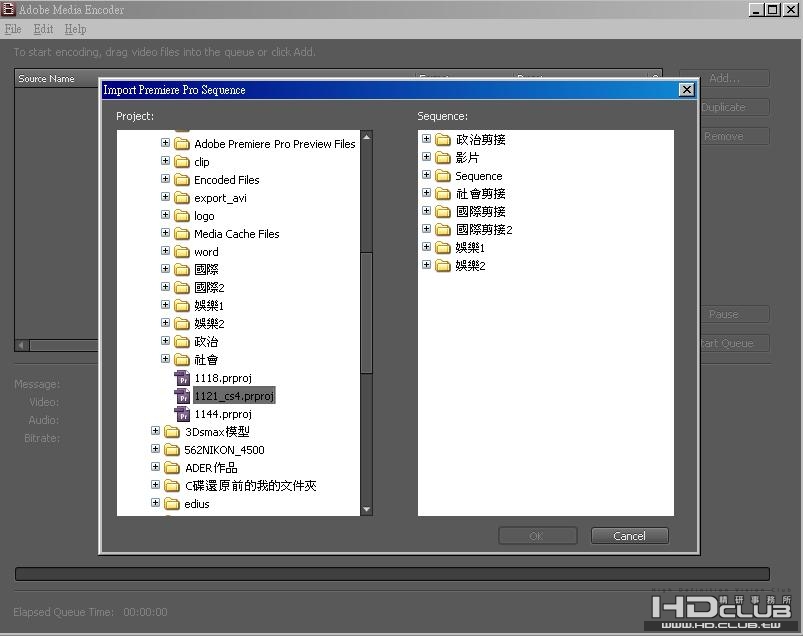Viewport: 803px width, 636px height.
Task: Click the 社會剪接 sequence folder icon
Action: click(443, 194)
